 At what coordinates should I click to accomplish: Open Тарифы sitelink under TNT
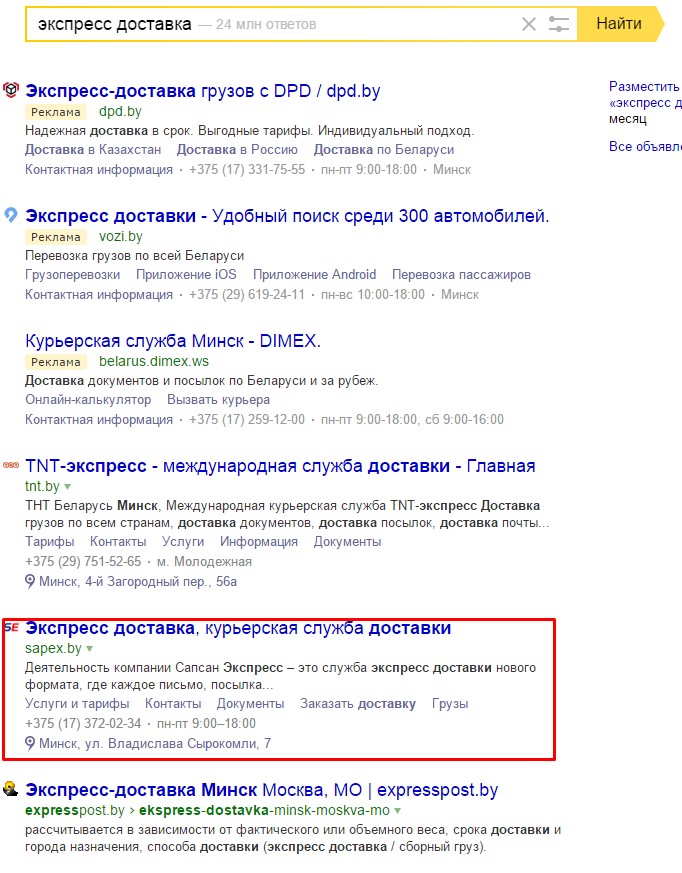(50, 542)
